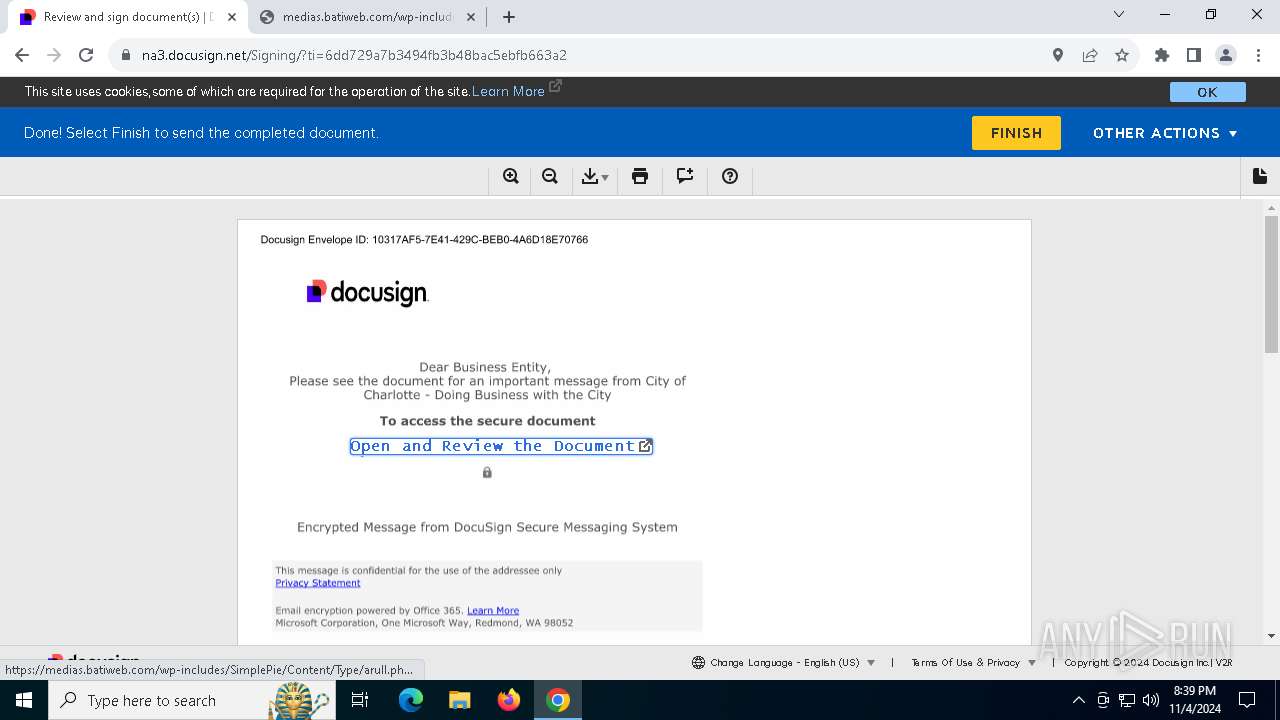Click the volume speaker tray icon
The image size is (1280, 720).
point(1151,700)
